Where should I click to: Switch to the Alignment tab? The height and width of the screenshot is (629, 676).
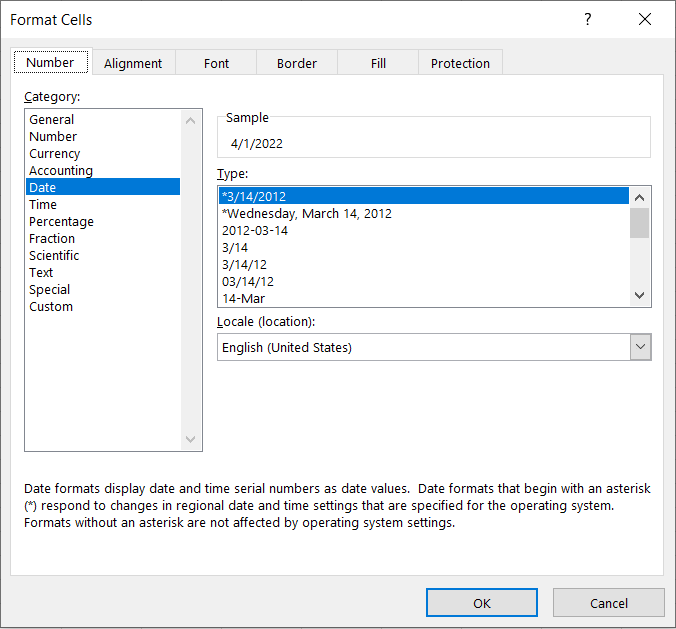point(133,63)
